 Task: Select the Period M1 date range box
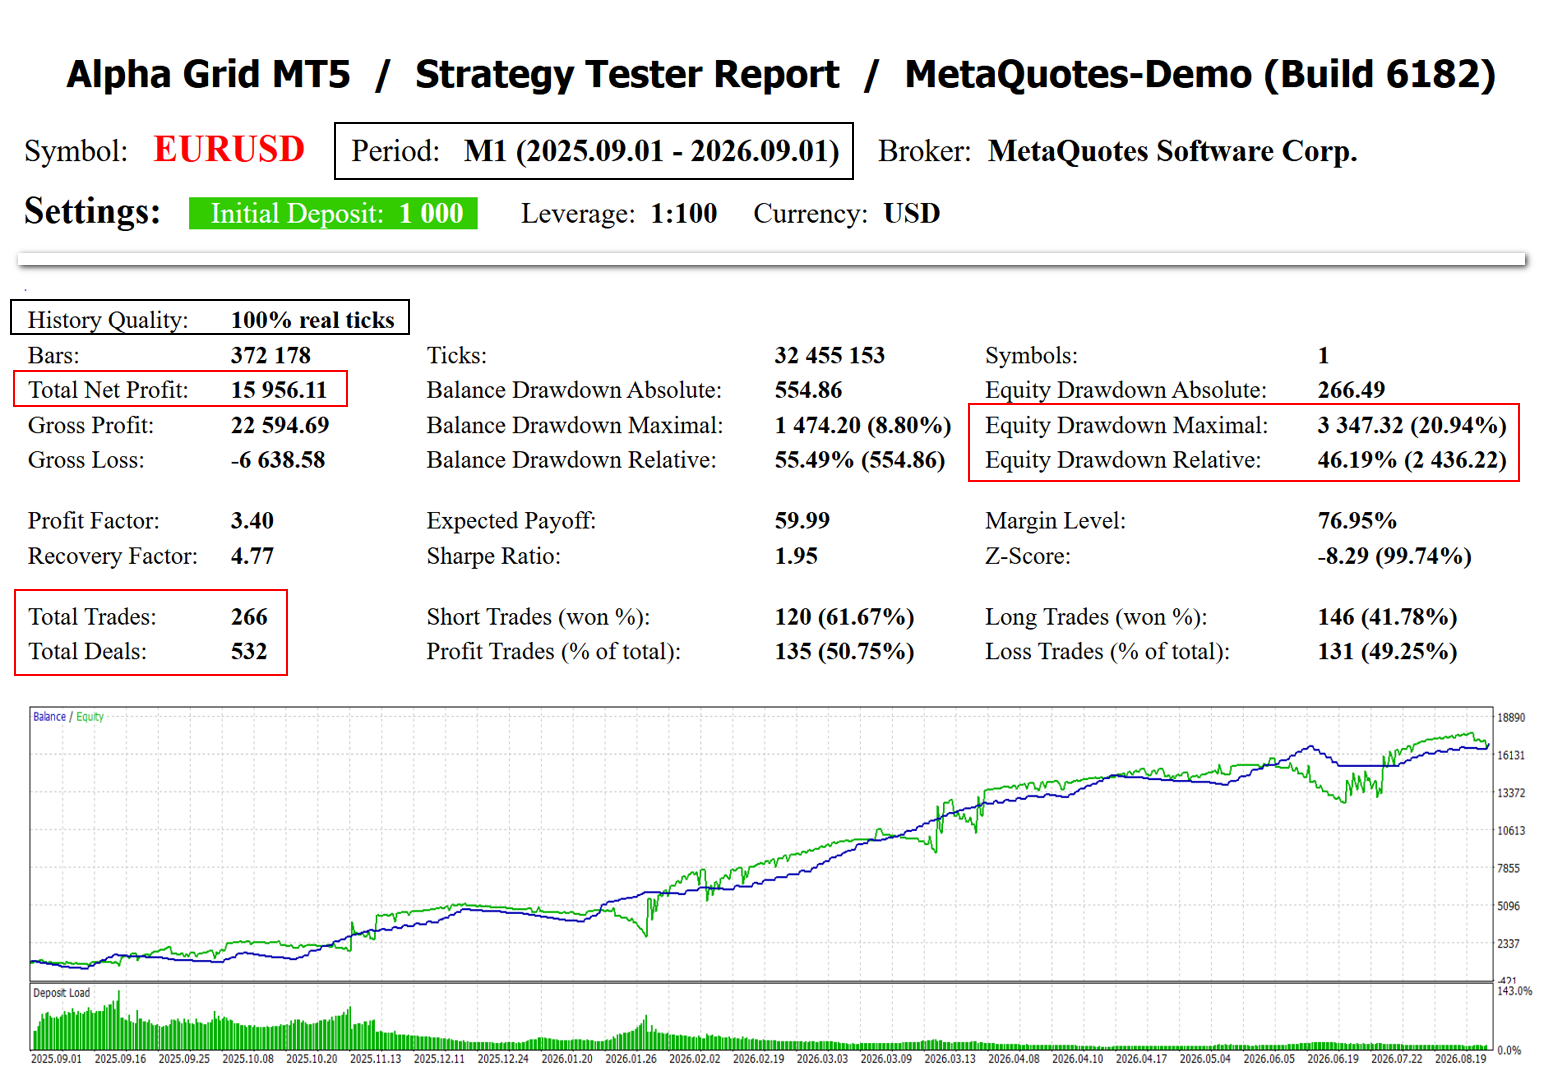593,151
